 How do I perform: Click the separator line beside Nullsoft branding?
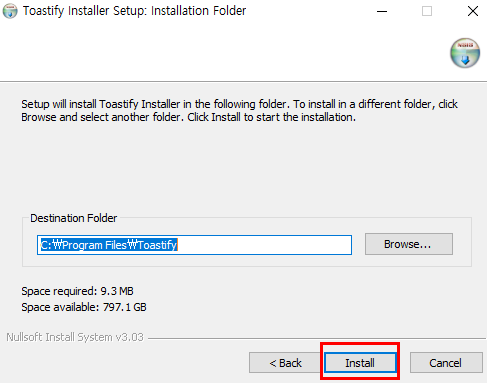(317, 338)
